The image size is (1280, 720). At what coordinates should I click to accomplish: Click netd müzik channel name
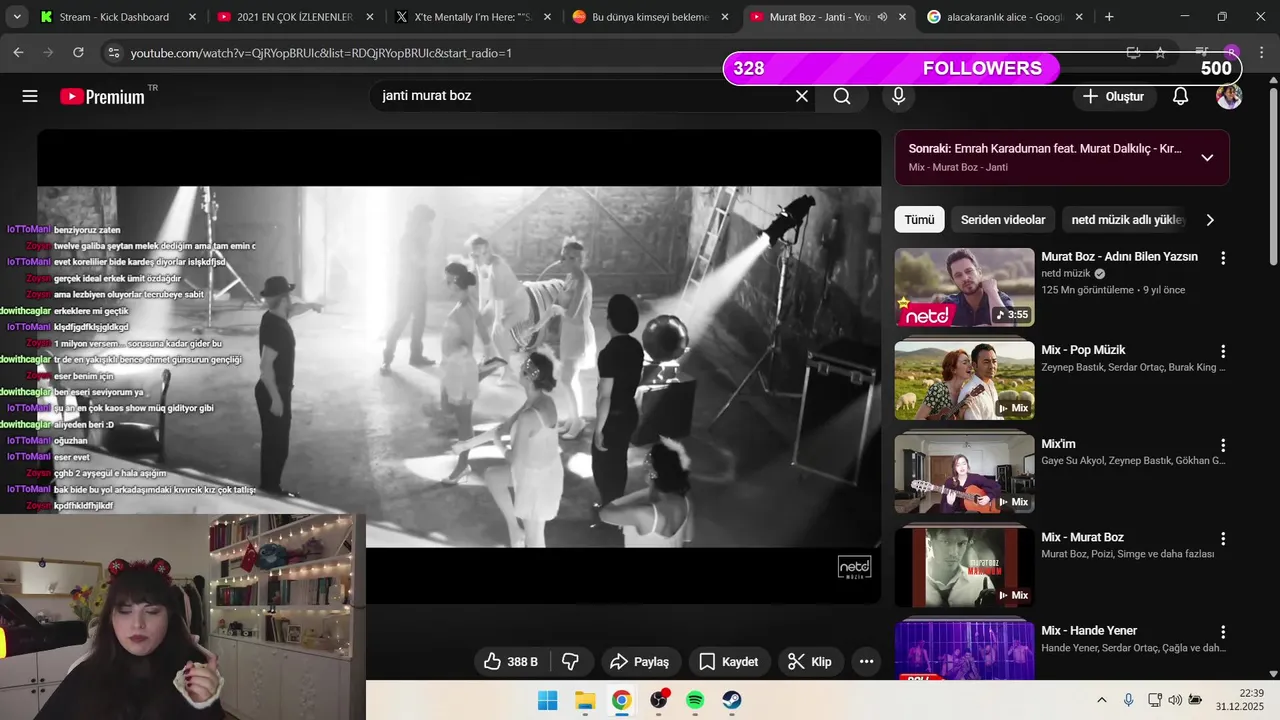(1066, 273)
